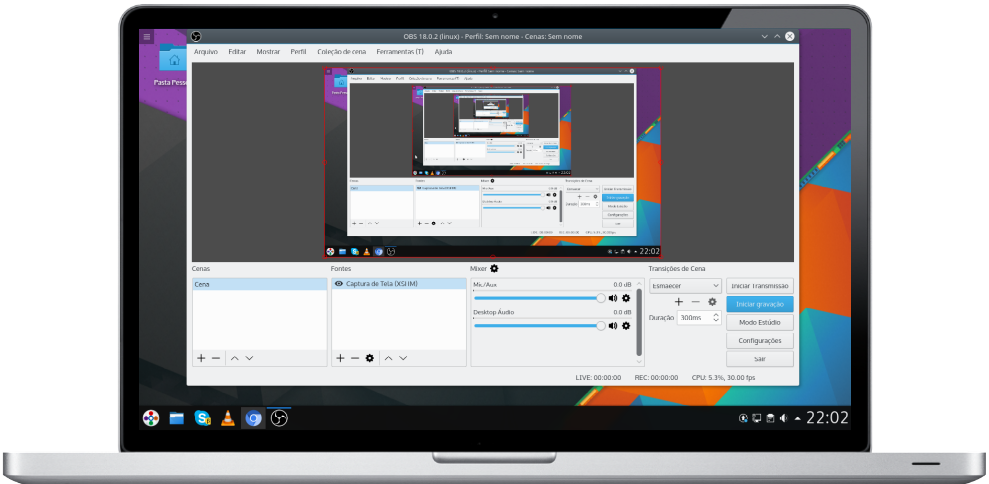Screen dimensions: 989x484
Task: Click the LIVE: 00:00:00 status text
Action: [x=599, y=377]
